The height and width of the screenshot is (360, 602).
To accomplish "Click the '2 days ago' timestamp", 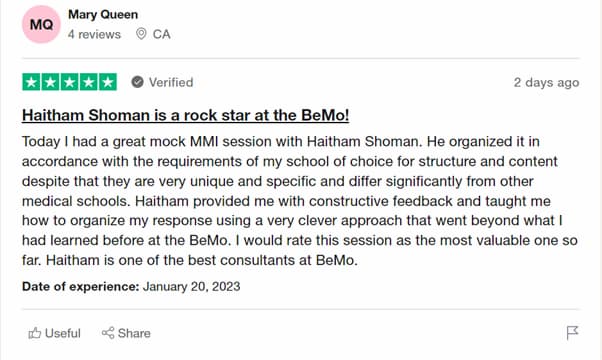I will [546, 83].
